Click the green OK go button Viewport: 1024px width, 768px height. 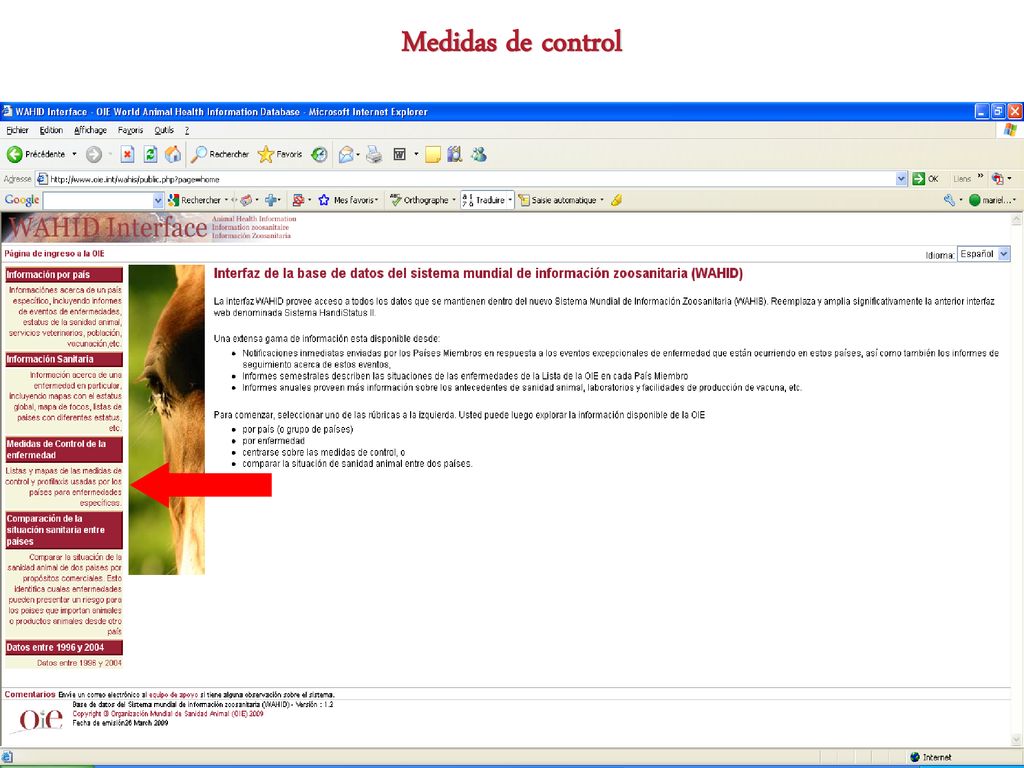926,179
